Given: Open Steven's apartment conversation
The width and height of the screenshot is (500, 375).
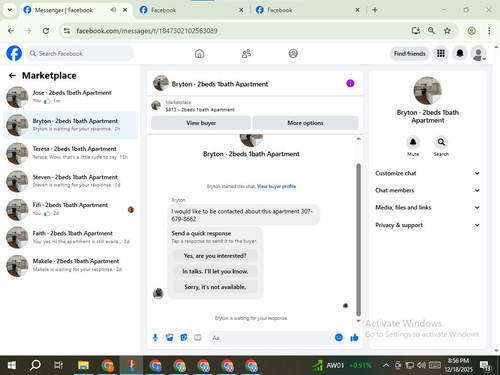Looking at the screenshot, I should [x=70, y=181].
